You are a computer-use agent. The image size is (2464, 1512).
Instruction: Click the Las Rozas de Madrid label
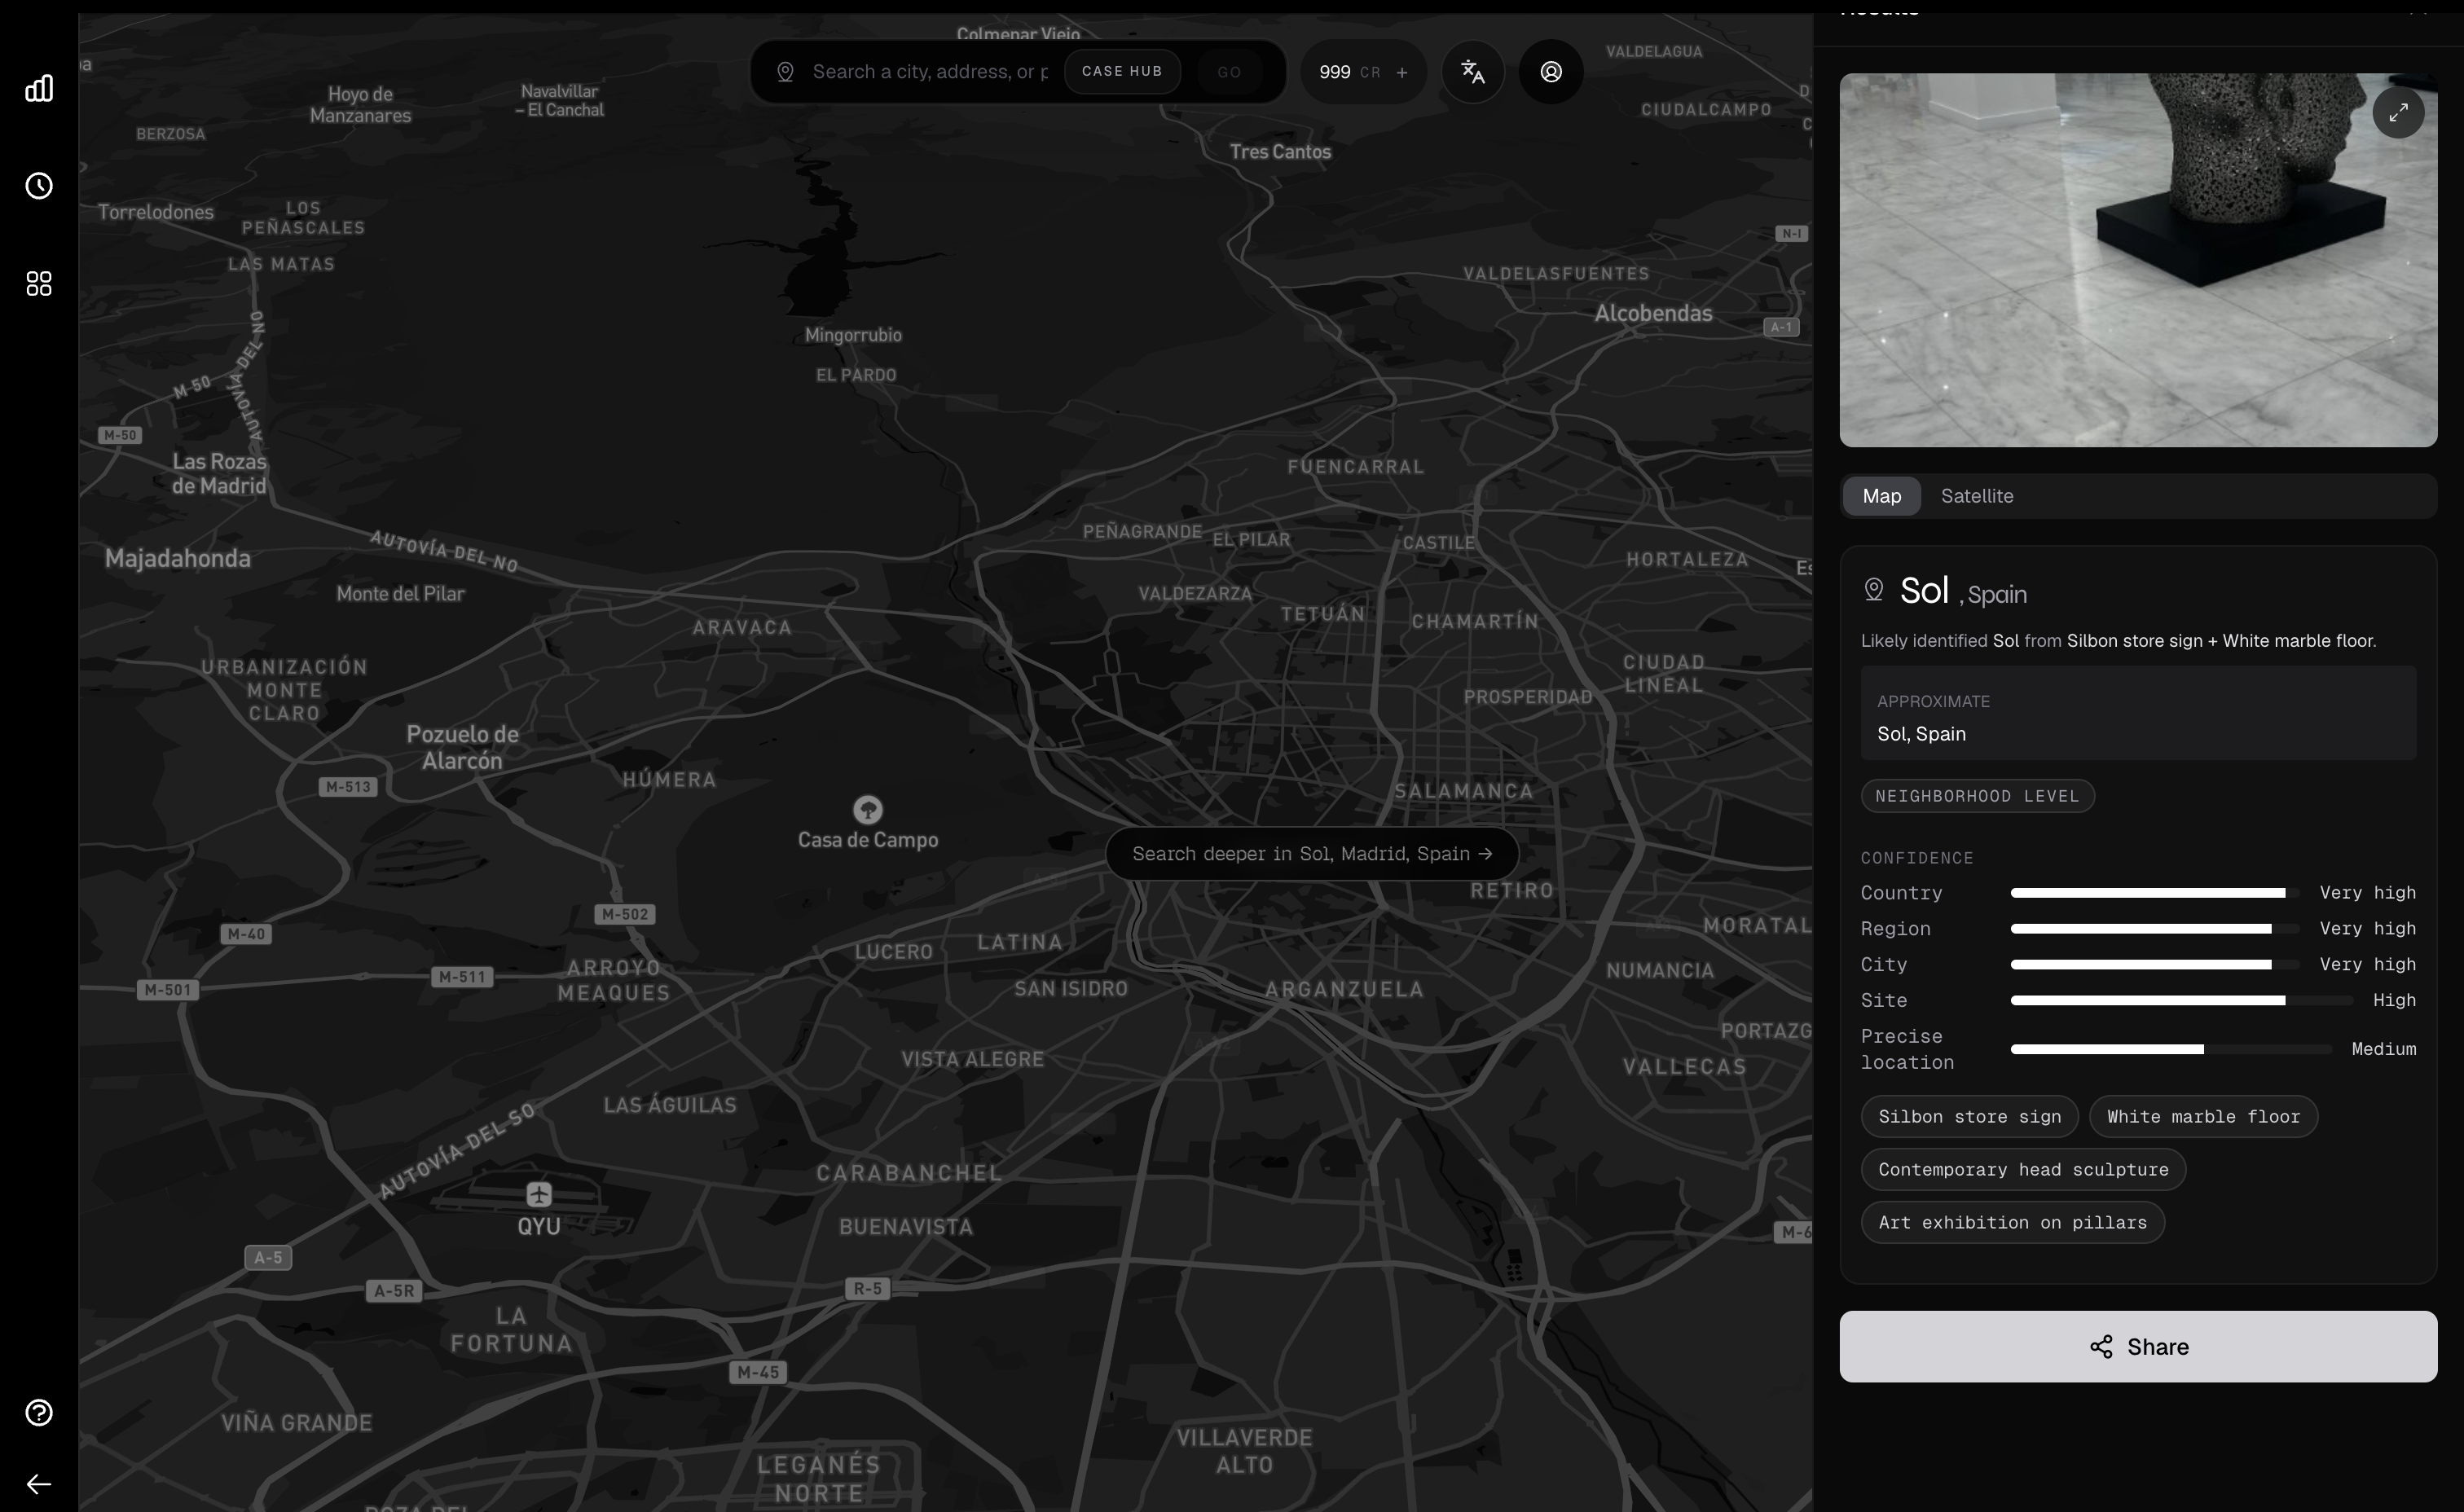(x=219, y=473)
